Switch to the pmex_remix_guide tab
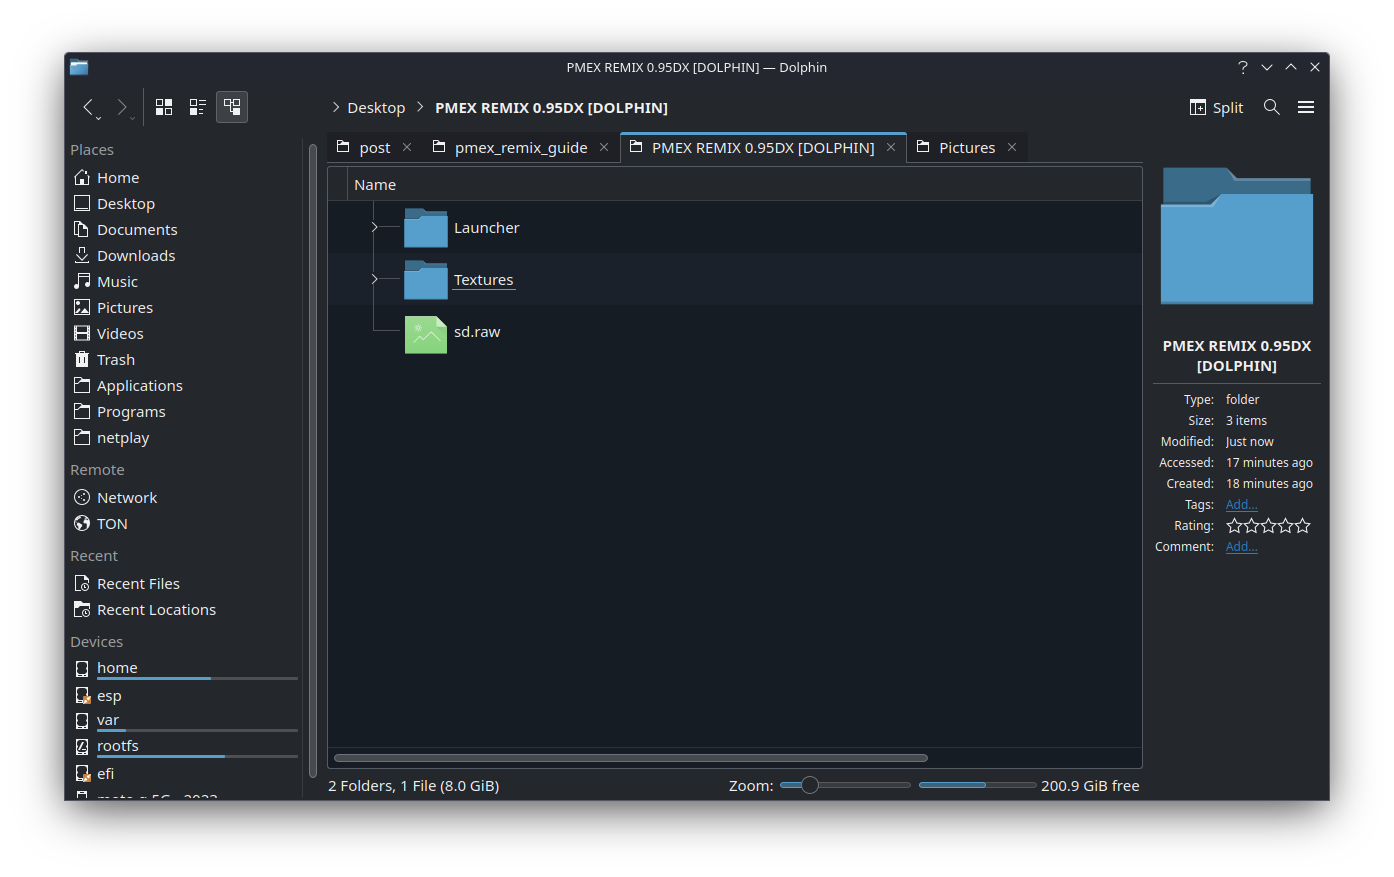This screenshot has width=1394, height=877. [520, 147]
